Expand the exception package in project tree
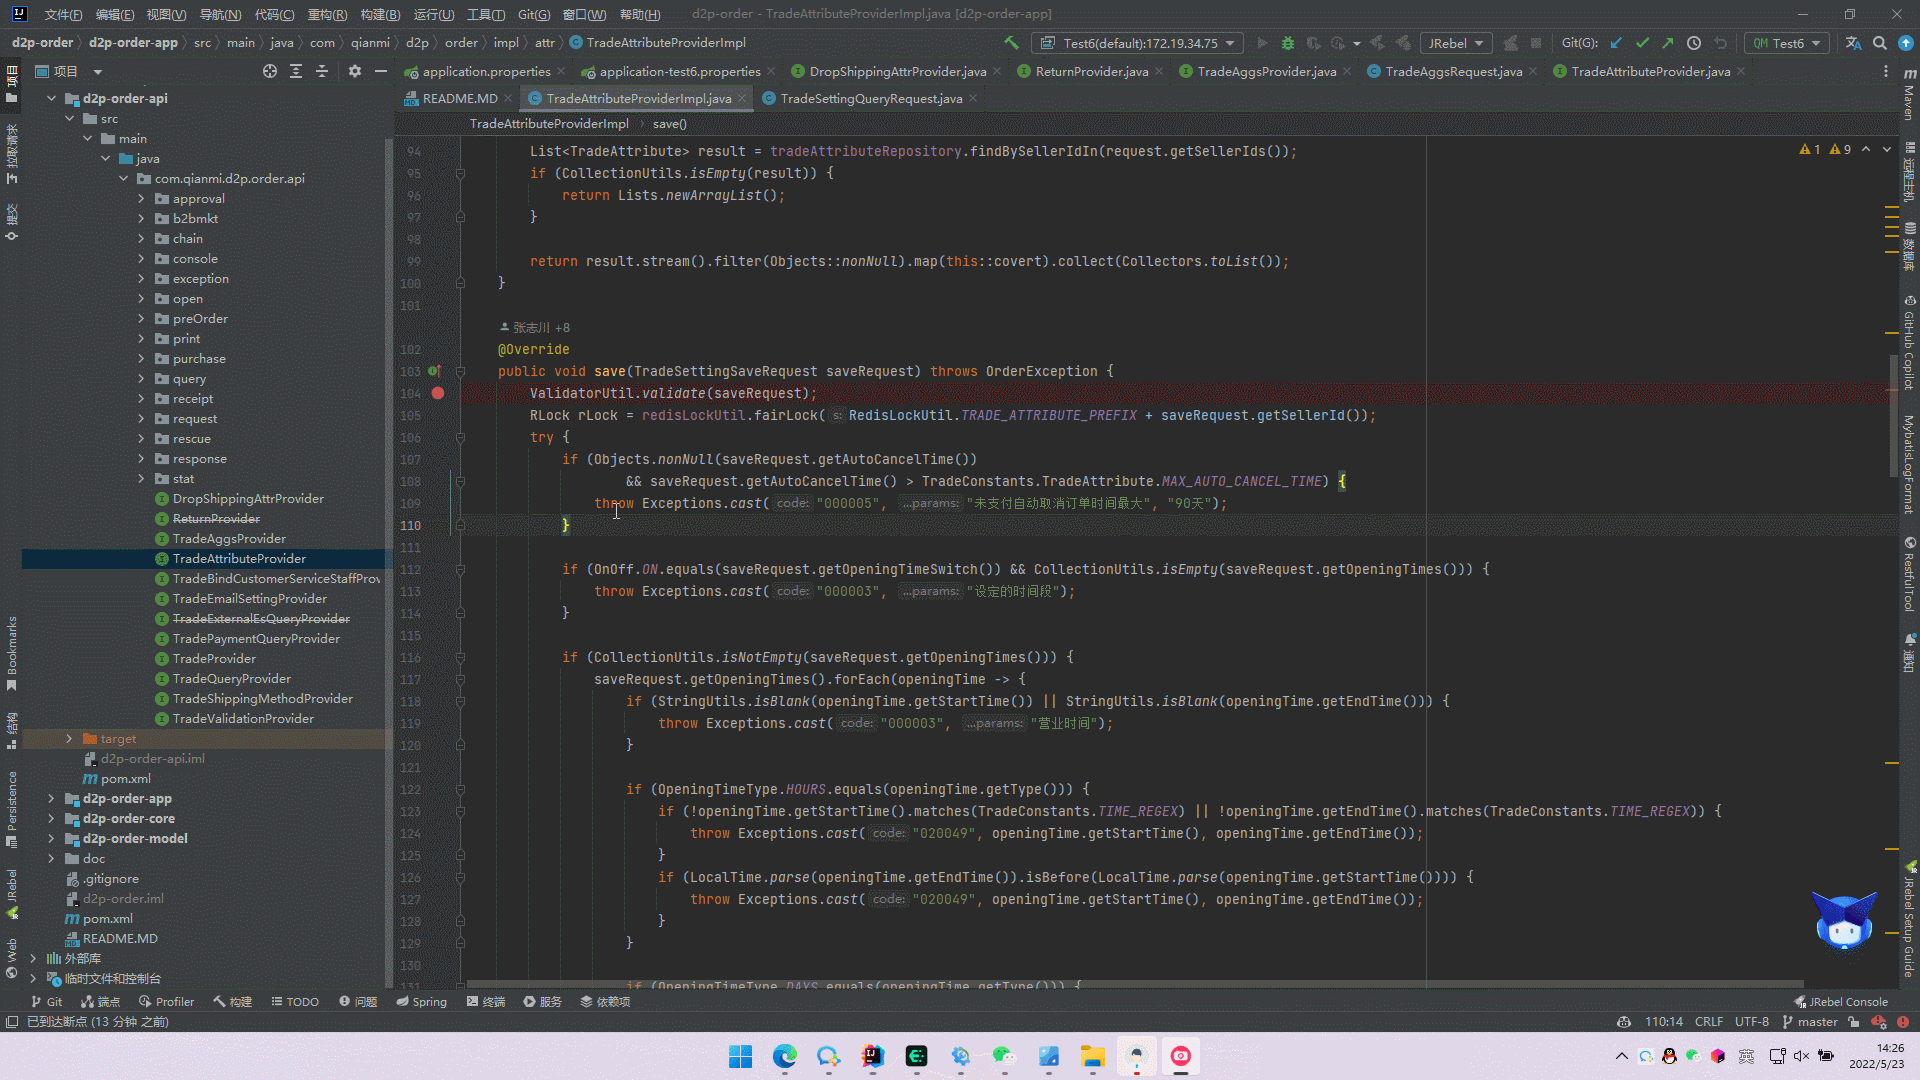Screen dimensions: 1920x1080 tap(144, 278)
